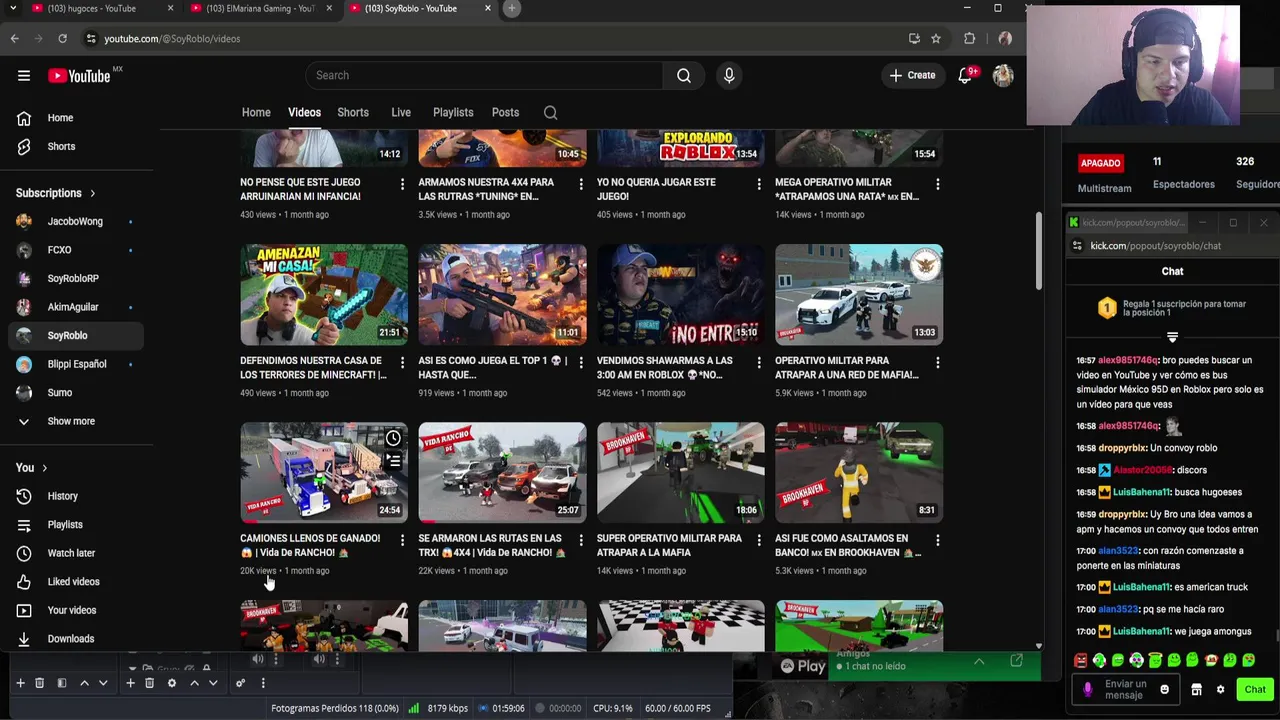Collapse pinned message in Kick chat
The width and height of the screenshot is (1280, 720).
tap(1172, 337)
